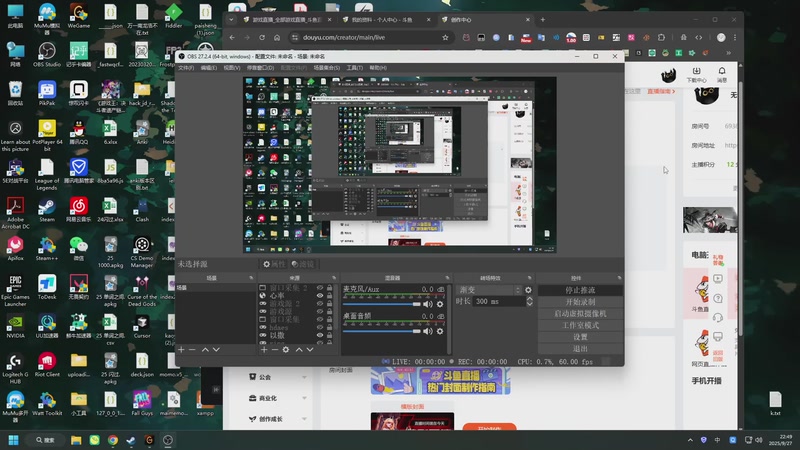
Task: Open source properties gear in sources toolbar
Action: 286,349
